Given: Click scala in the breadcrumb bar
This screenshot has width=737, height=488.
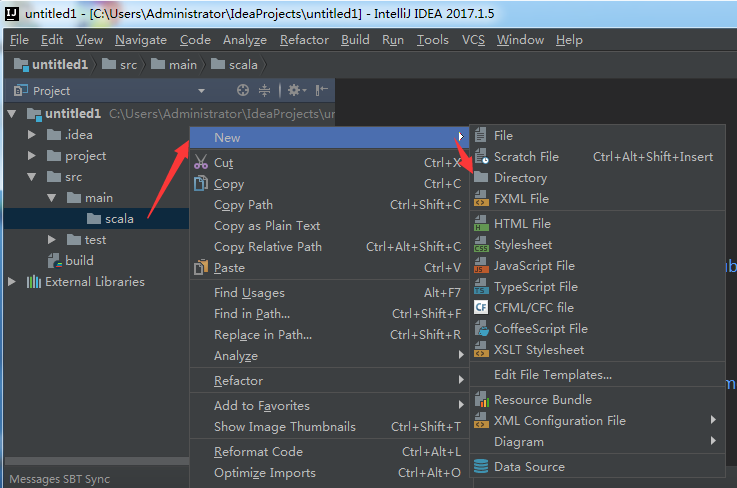Looking at the screenshot, I should [235, 64].
